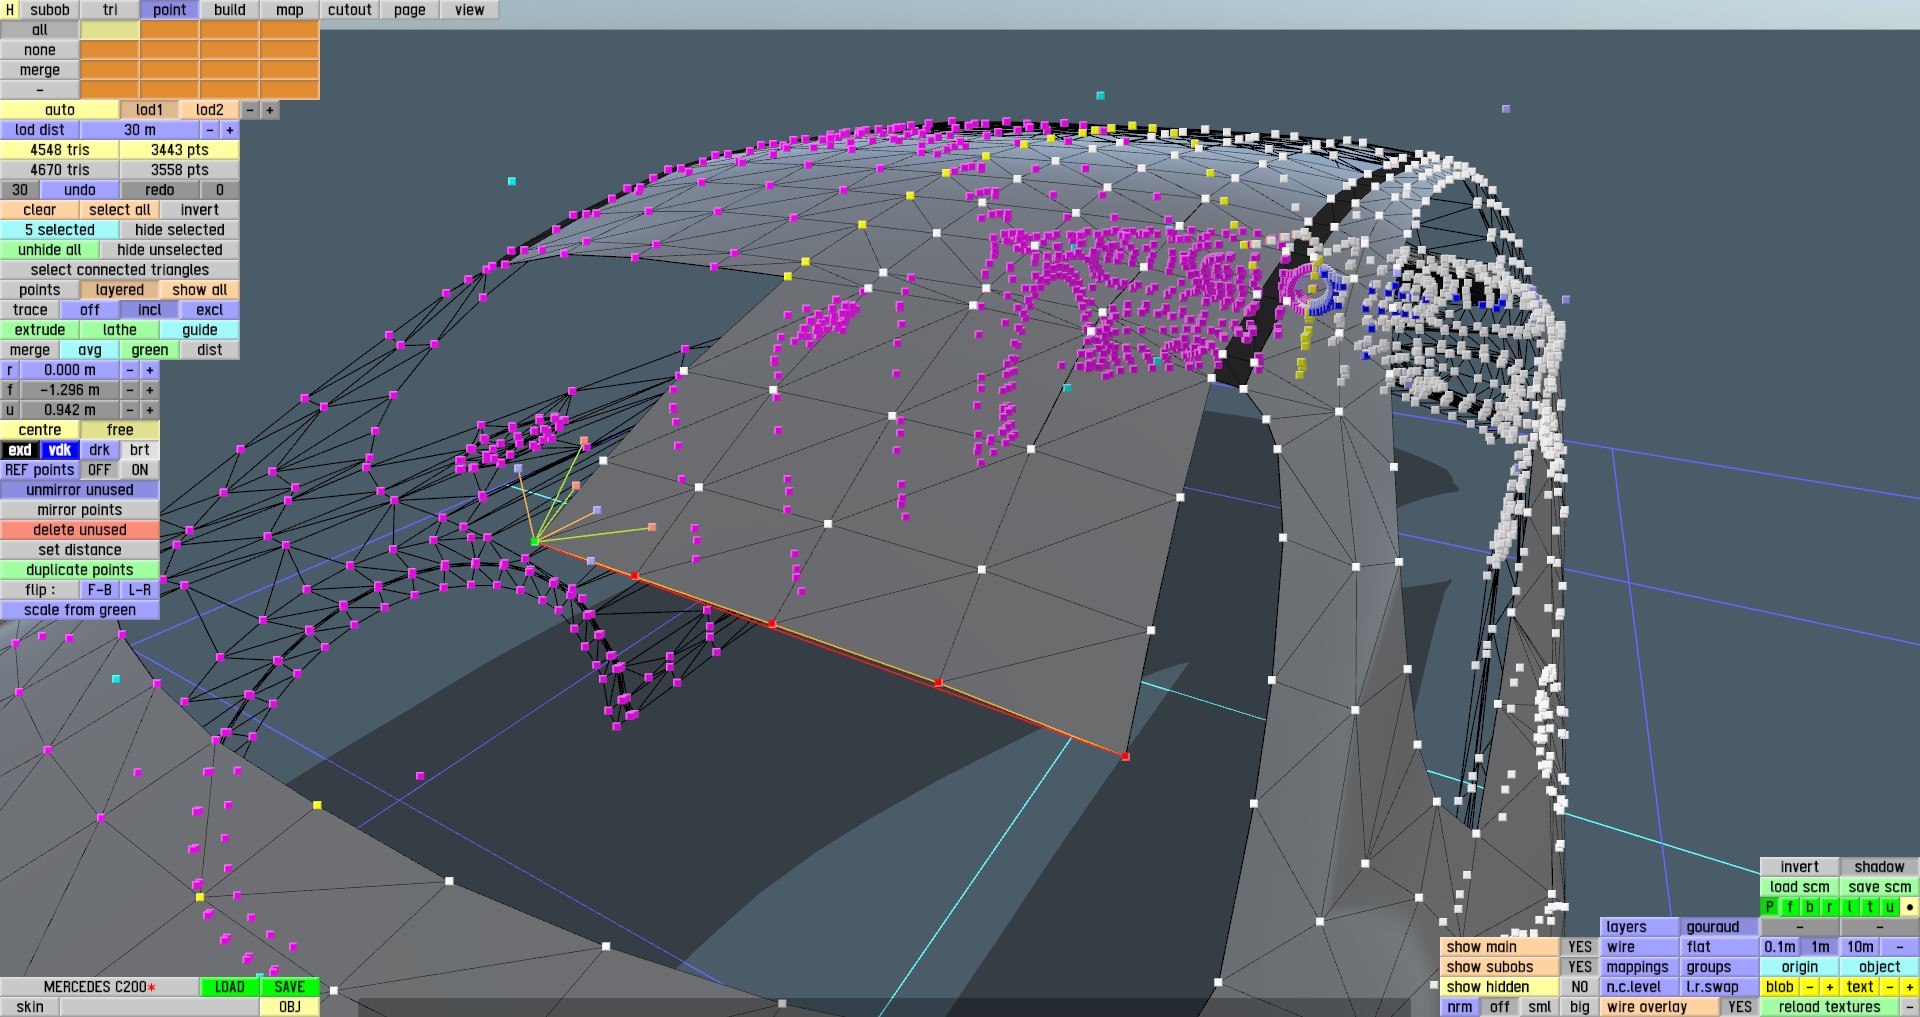
Task: Click the u offset value 0.942 m
Action: pyautogui.click(x=70, y=410)
